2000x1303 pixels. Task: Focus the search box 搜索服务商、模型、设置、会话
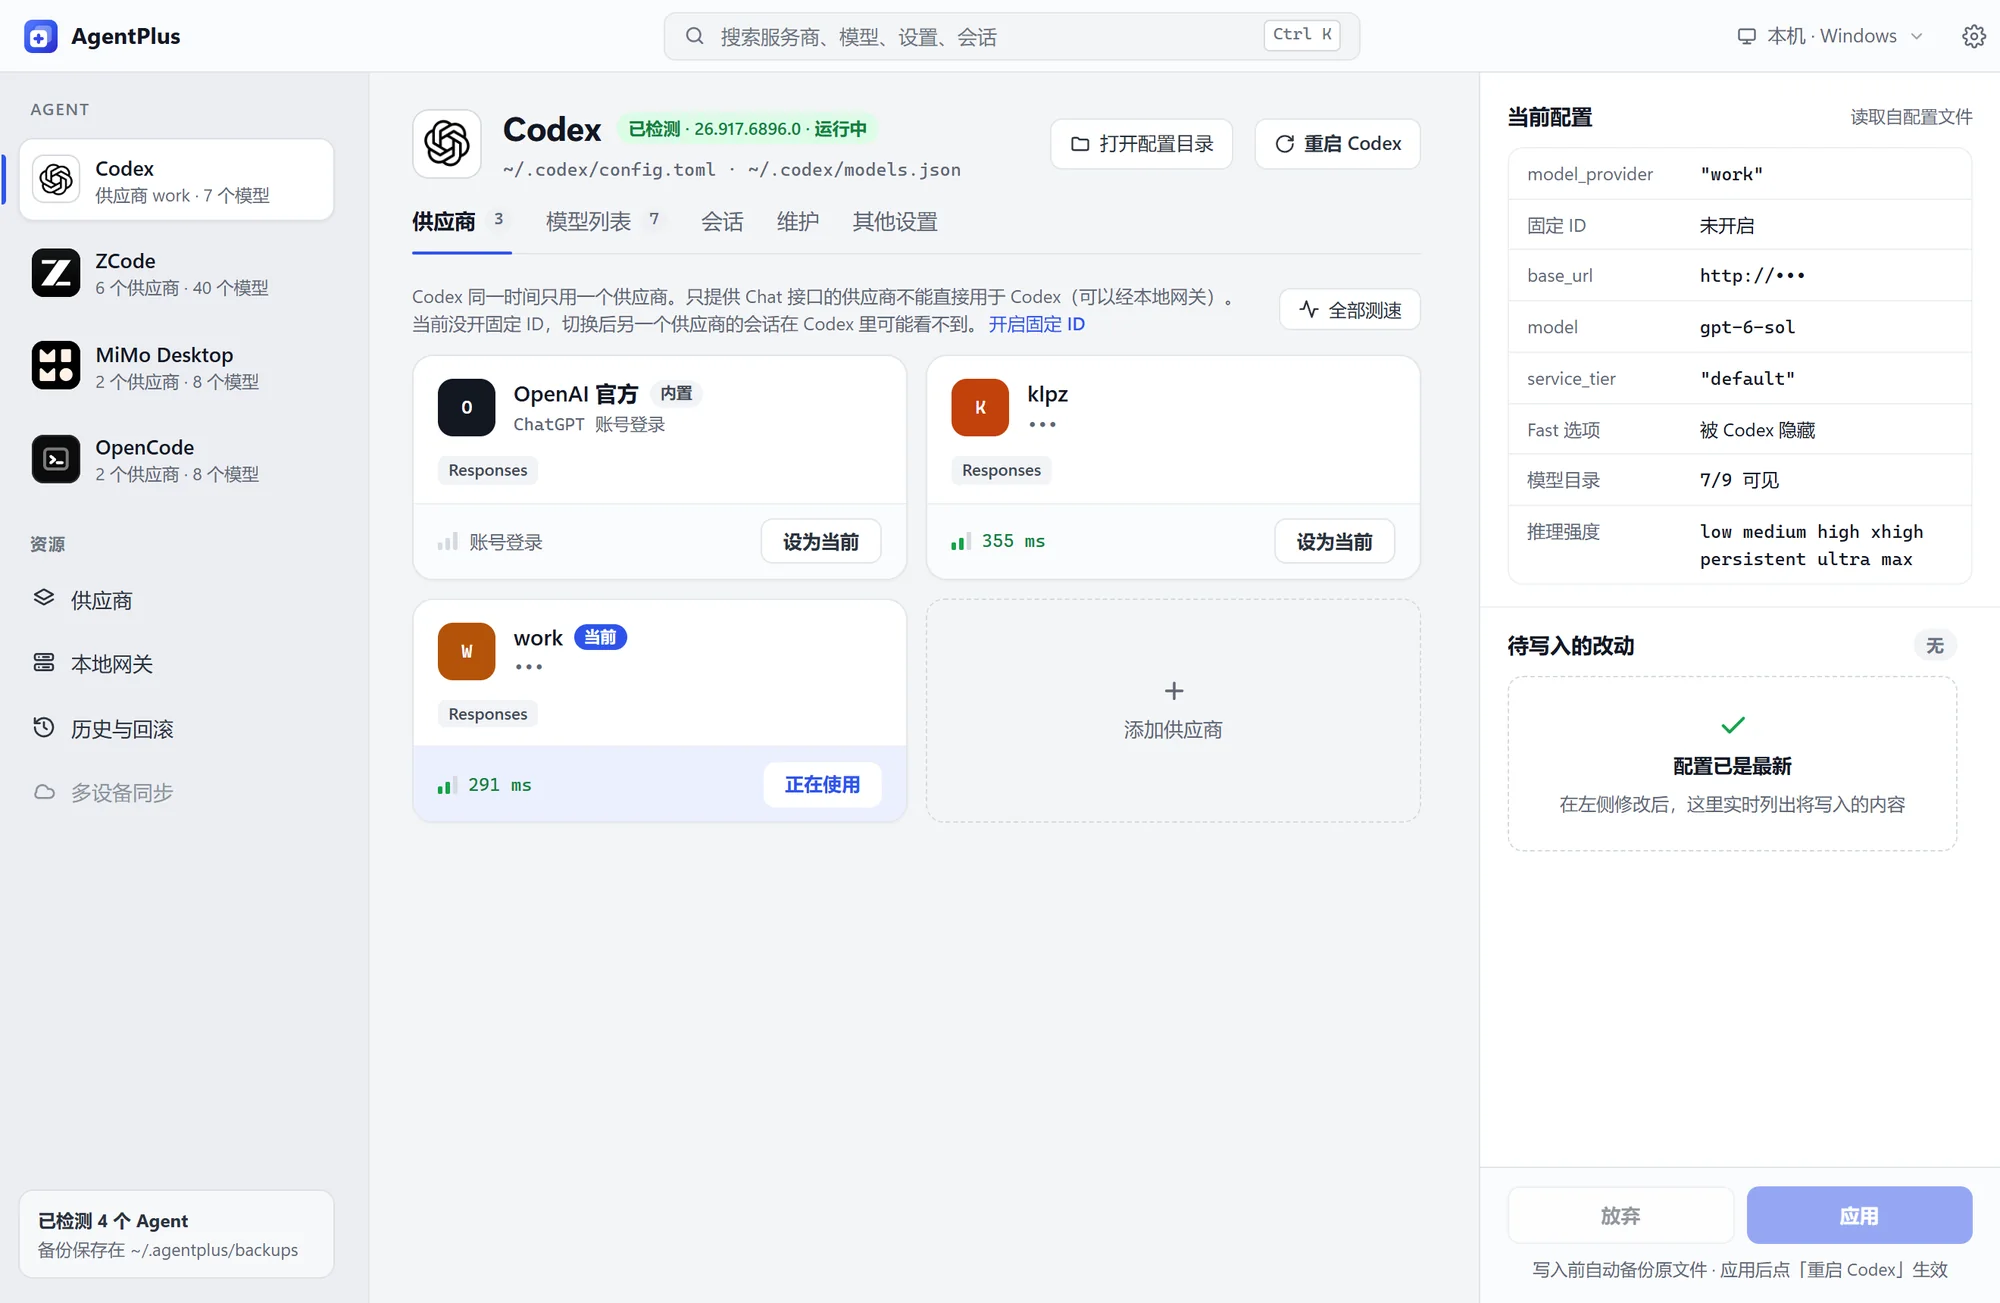[1011, 36]
